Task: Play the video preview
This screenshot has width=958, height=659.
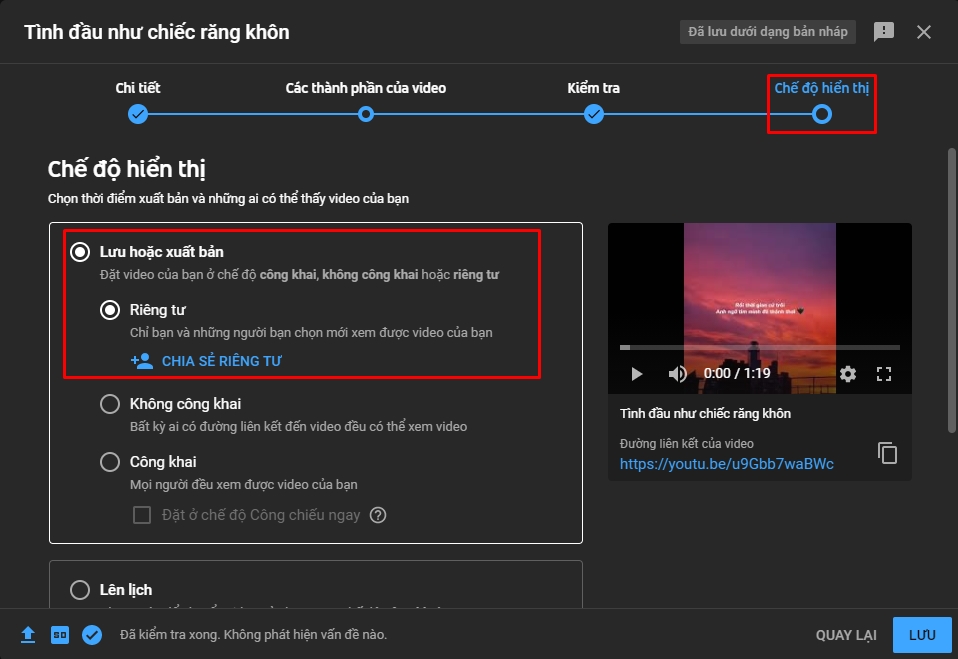Action: pos(637,373)
